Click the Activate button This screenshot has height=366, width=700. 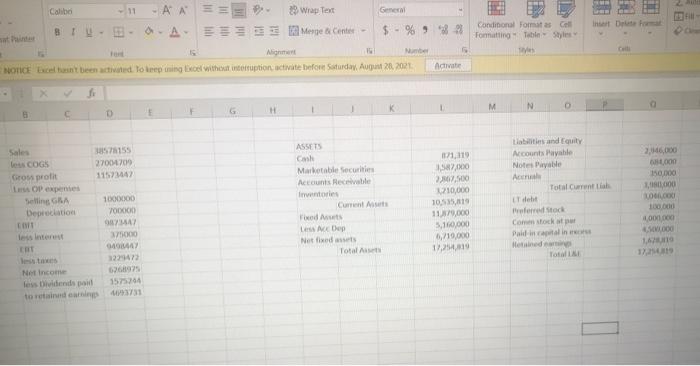coord(447,66)
